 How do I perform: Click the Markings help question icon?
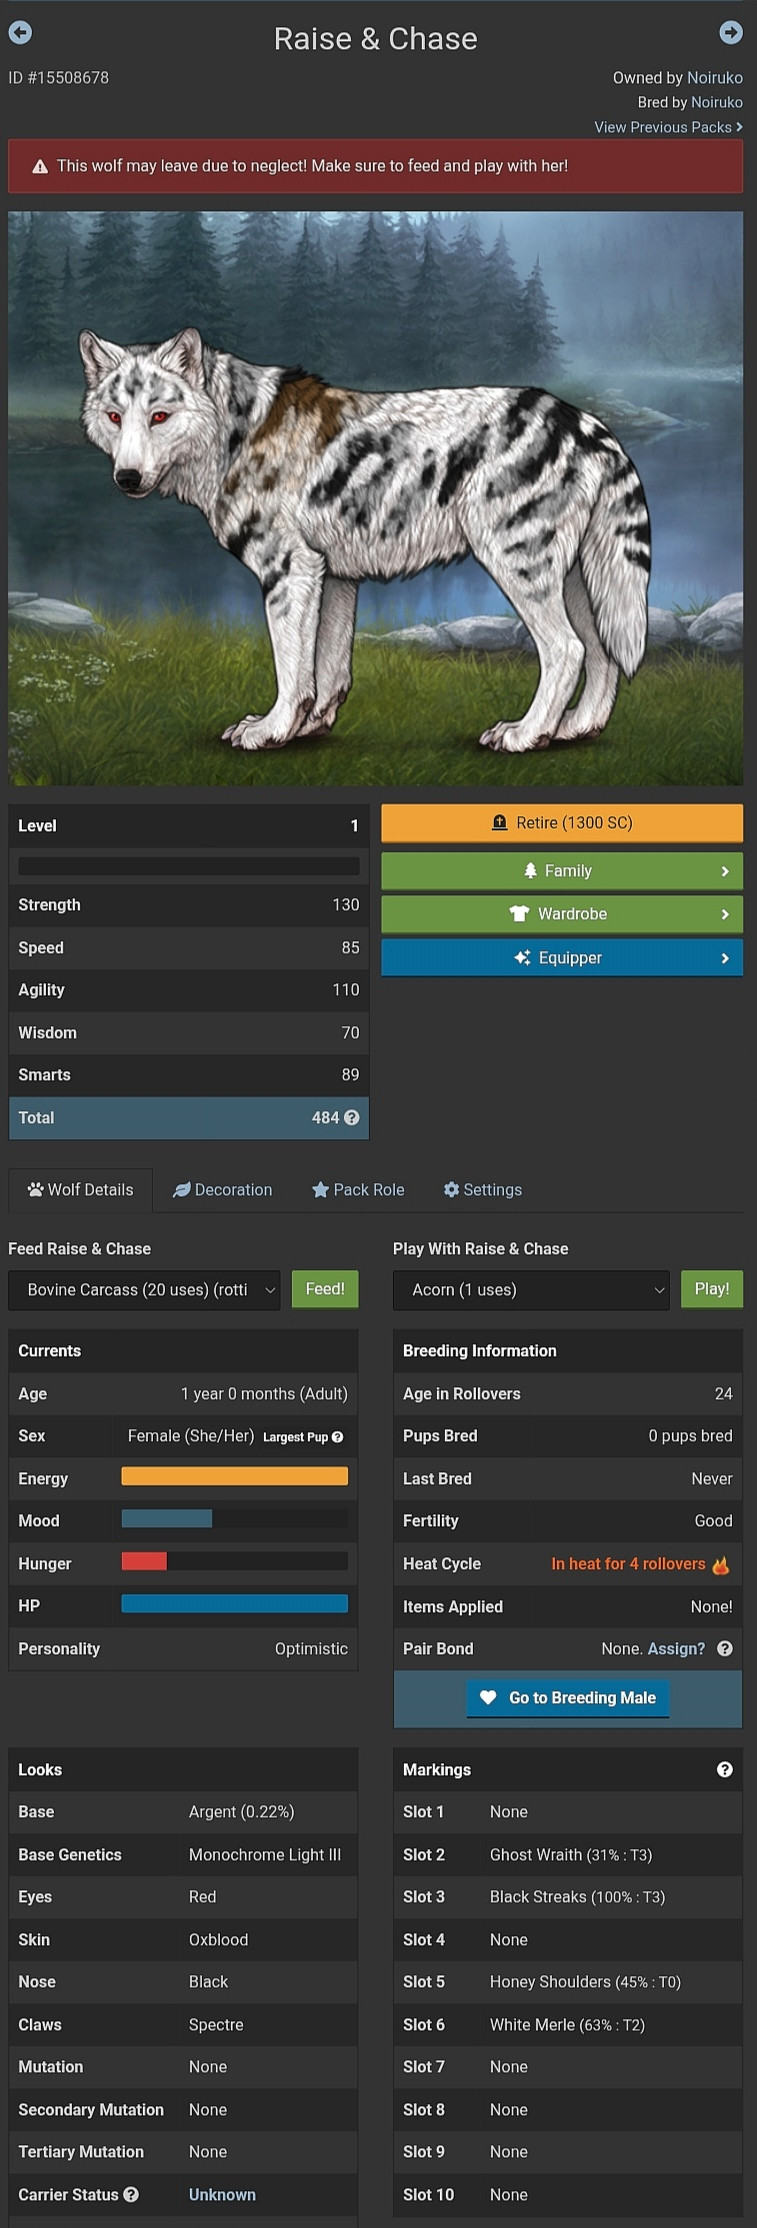[725, 1769]
